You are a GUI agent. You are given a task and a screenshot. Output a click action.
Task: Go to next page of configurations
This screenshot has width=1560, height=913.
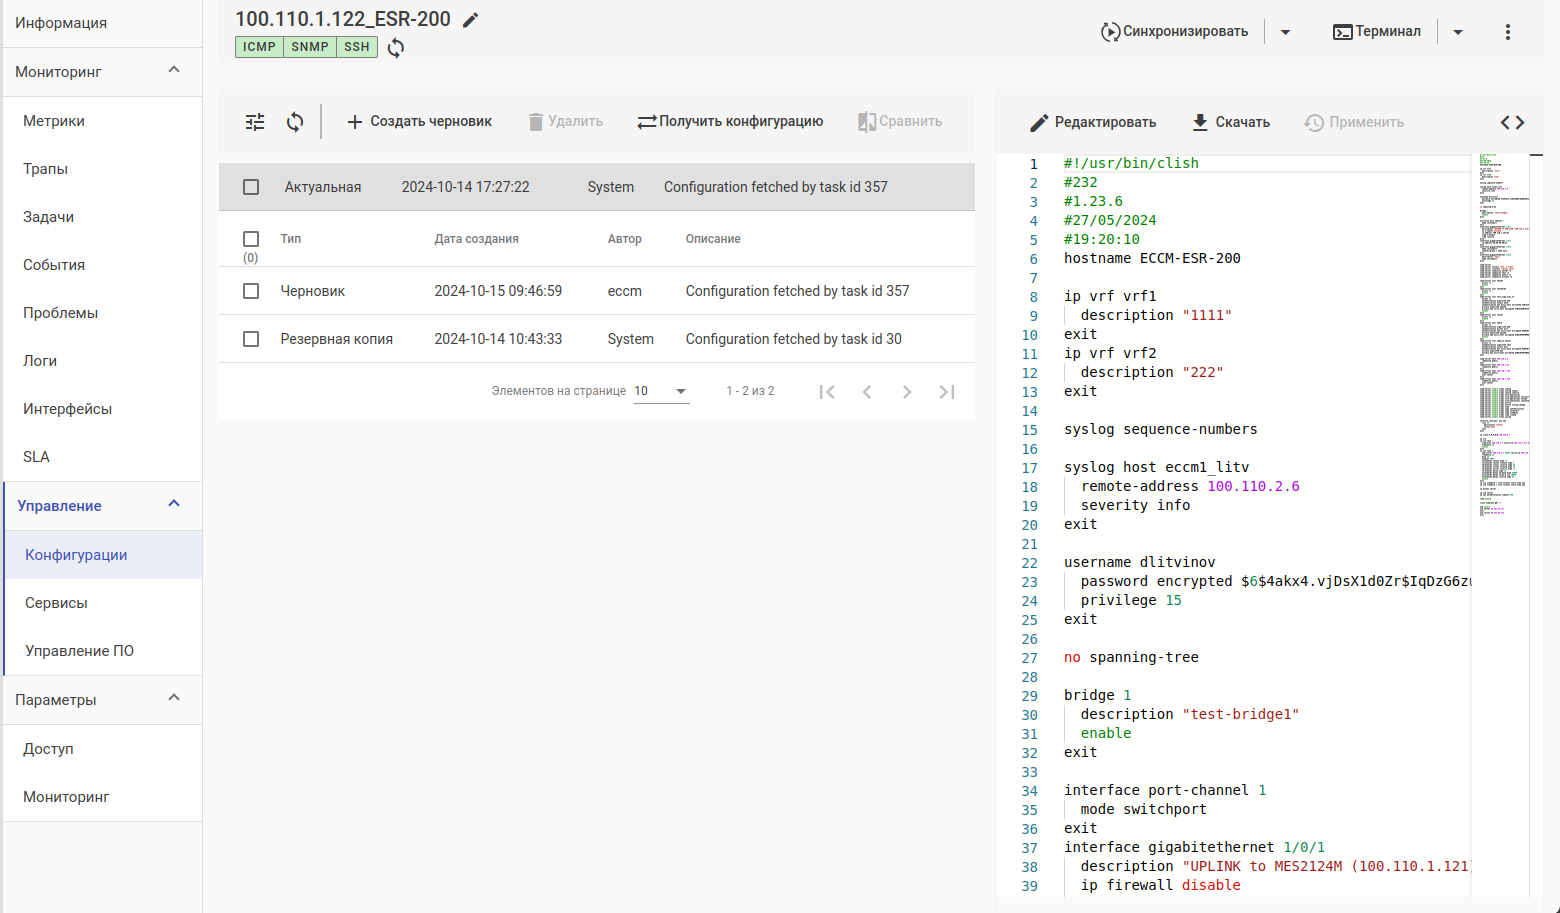coord(906,392)
